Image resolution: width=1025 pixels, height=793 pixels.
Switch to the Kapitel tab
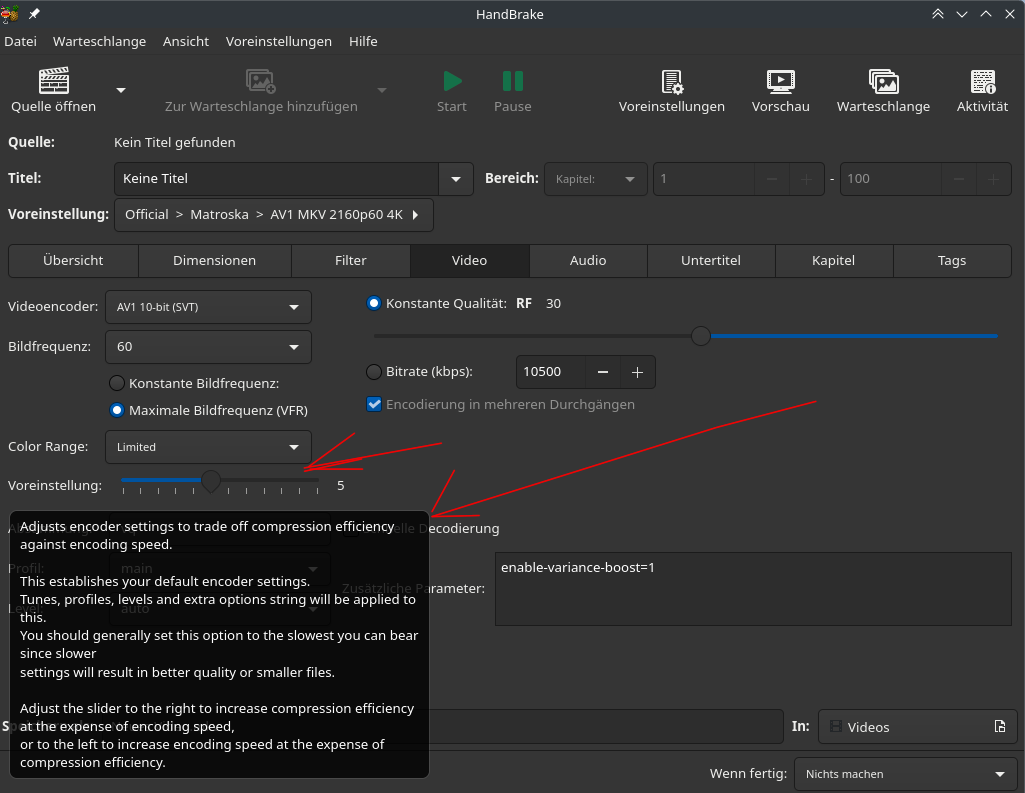coord(833,260)
